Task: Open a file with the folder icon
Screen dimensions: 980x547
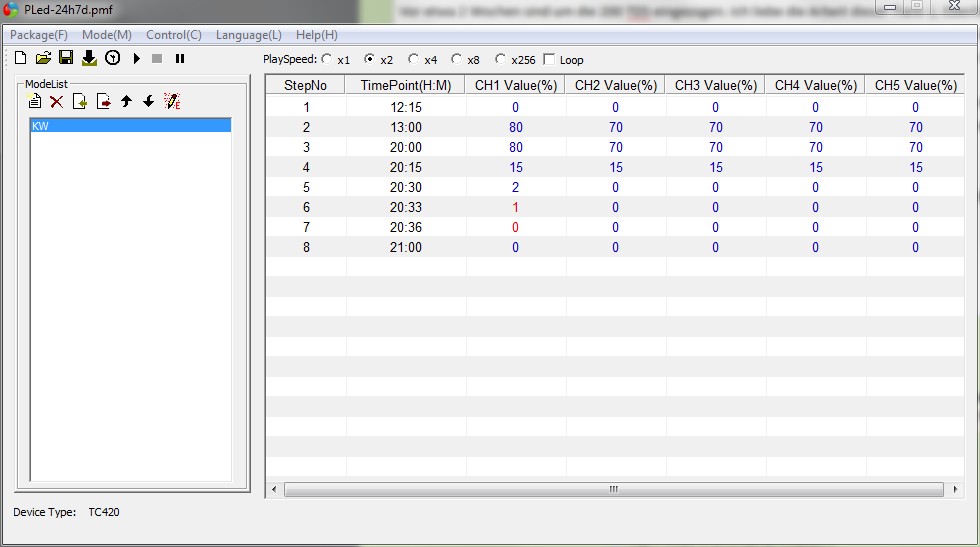Action: point(43,59)
